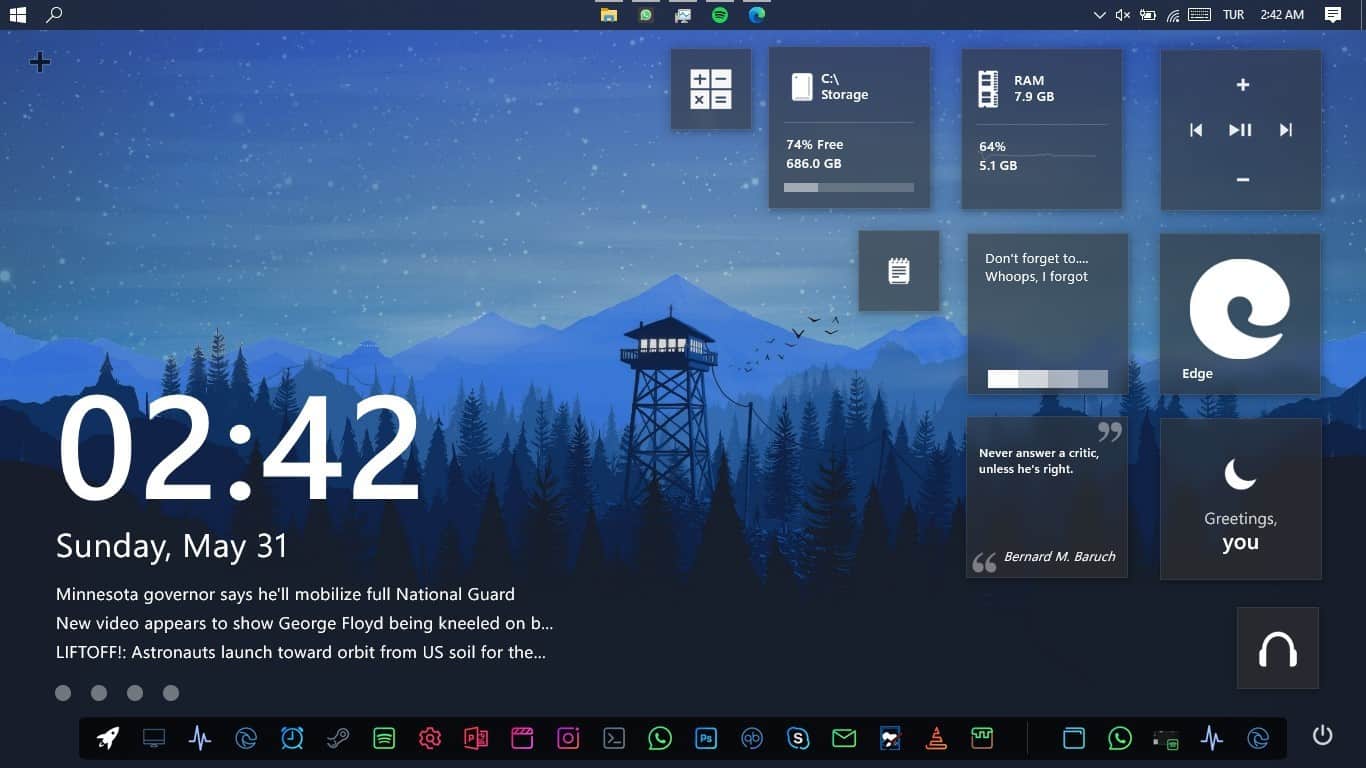Open the 2:42 AM taskbar clock
This screenshot has height=768, width=1366.
click(x=1282, y=15)
